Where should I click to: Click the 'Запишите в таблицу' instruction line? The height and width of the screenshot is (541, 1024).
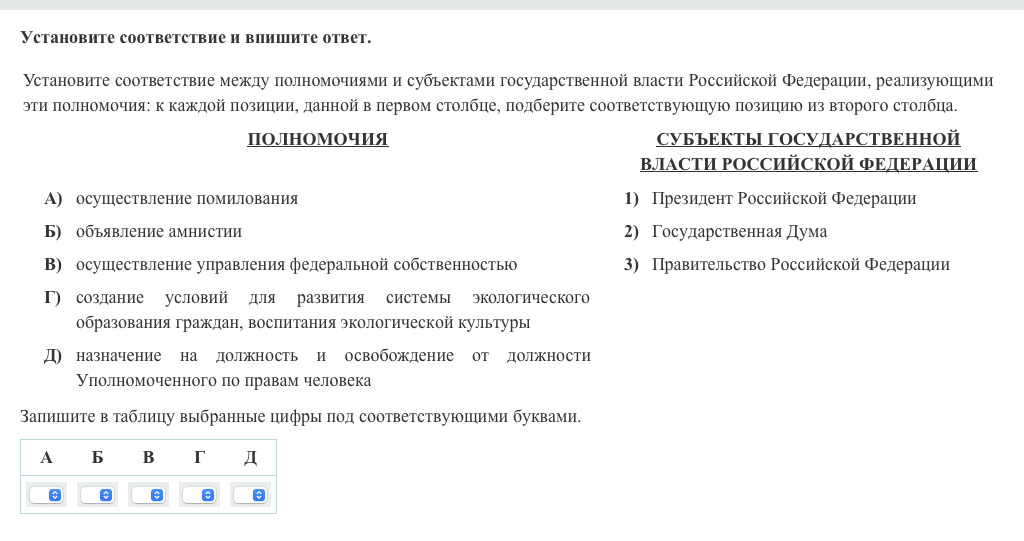(300, 416)
